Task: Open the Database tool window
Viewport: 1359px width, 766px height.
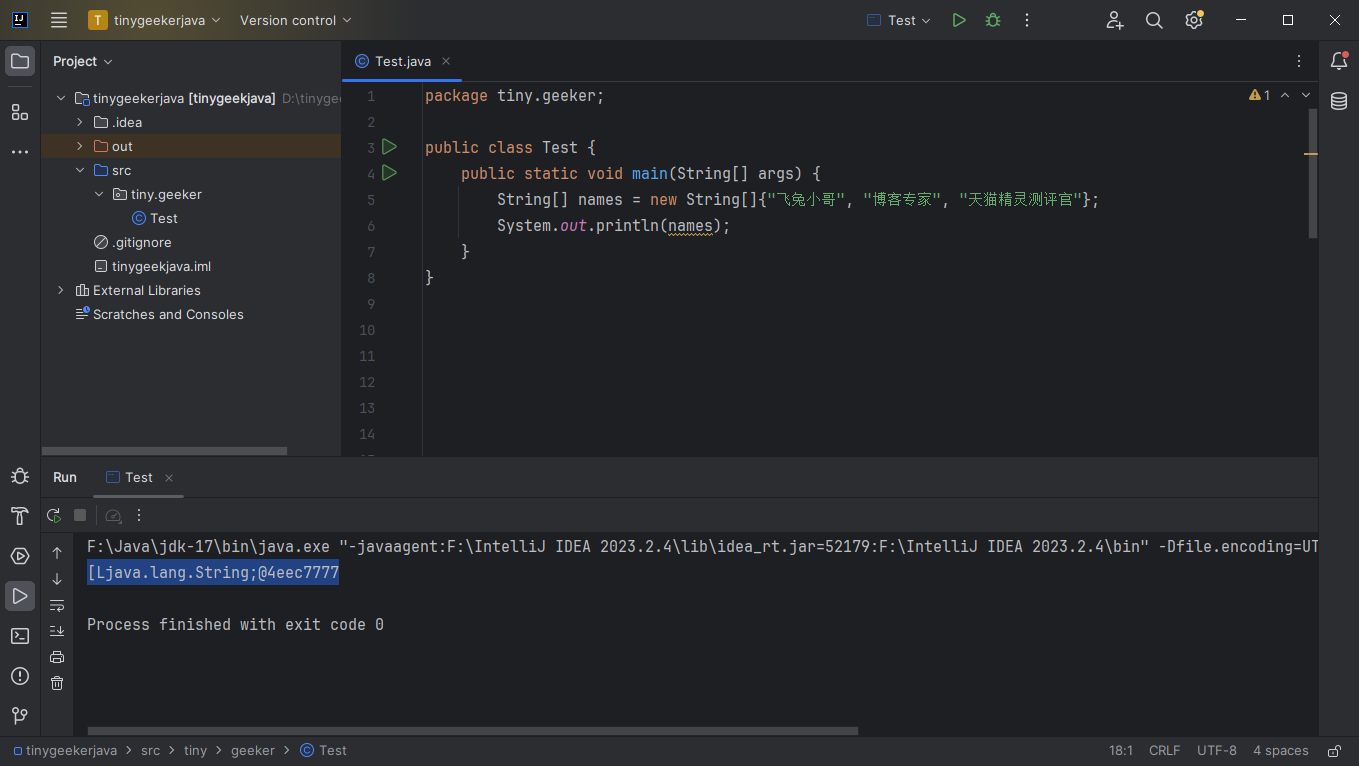Action: [x=1339, y=101]
